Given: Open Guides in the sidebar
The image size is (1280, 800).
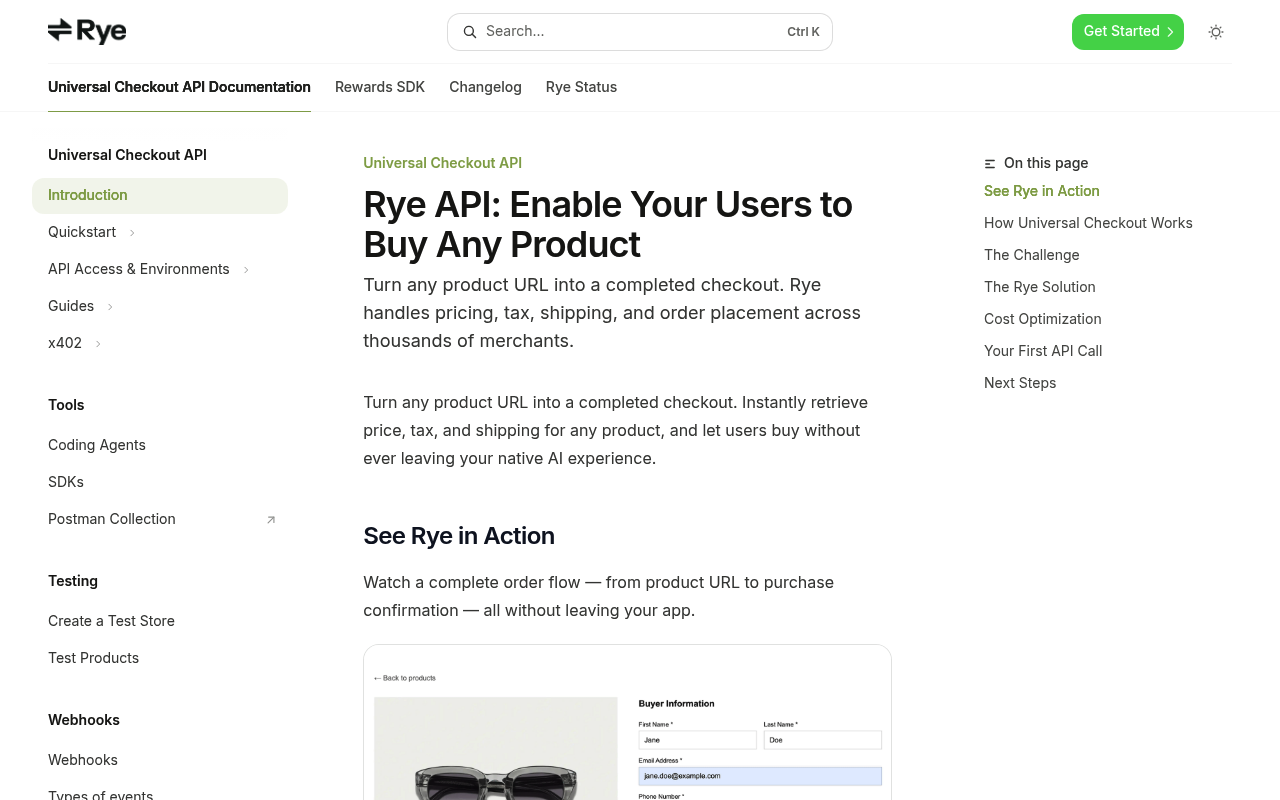Looking at the screenshot, I should click(x=71, y=306).
